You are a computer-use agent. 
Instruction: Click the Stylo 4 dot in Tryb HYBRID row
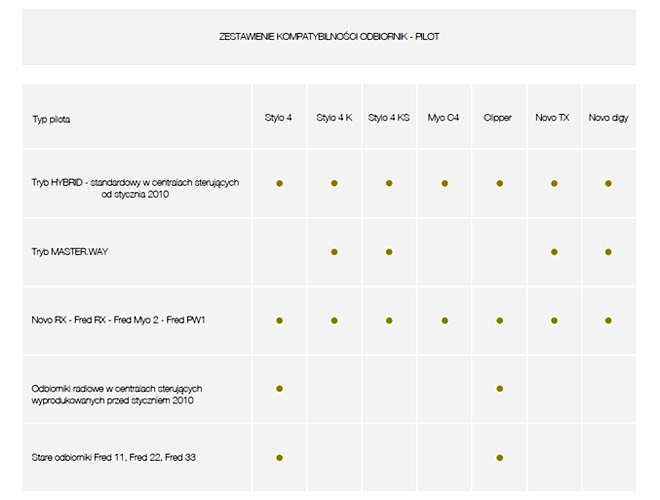coord(280,184)
